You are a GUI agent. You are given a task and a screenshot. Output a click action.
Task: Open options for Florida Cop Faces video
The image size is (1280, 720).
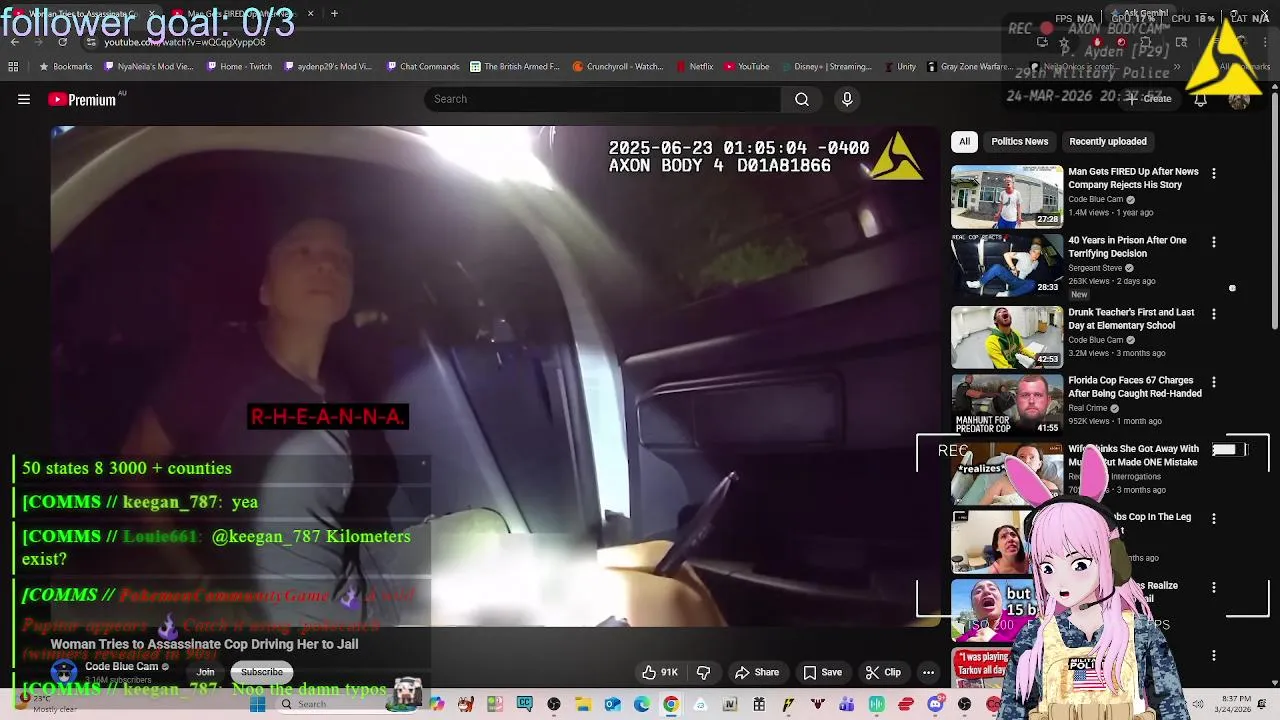[x=1214, y=382]
